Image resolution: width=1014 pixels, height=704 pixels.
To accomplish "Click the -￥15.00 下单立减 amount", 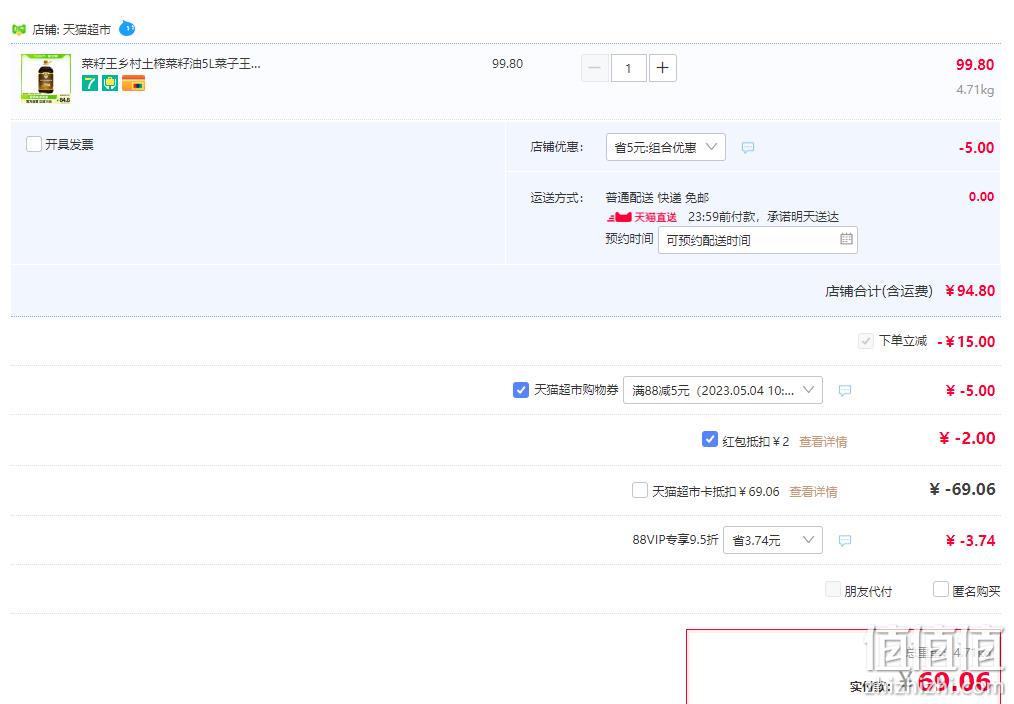I will point(966,341).
